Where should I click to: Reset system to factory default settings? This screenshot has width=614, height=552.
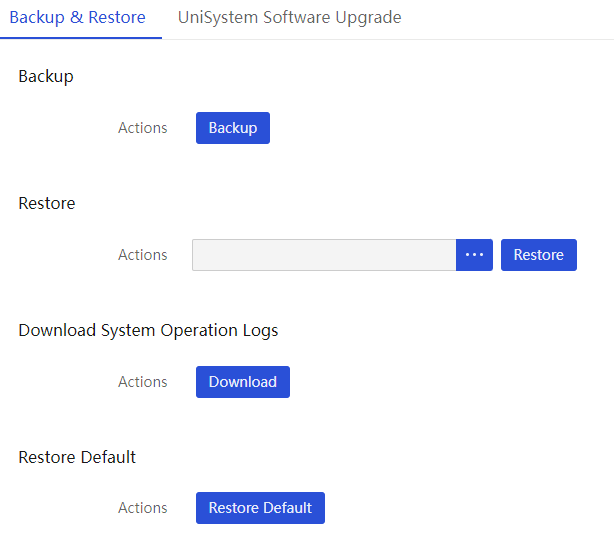pyautogui.click(x=260, y=508)
